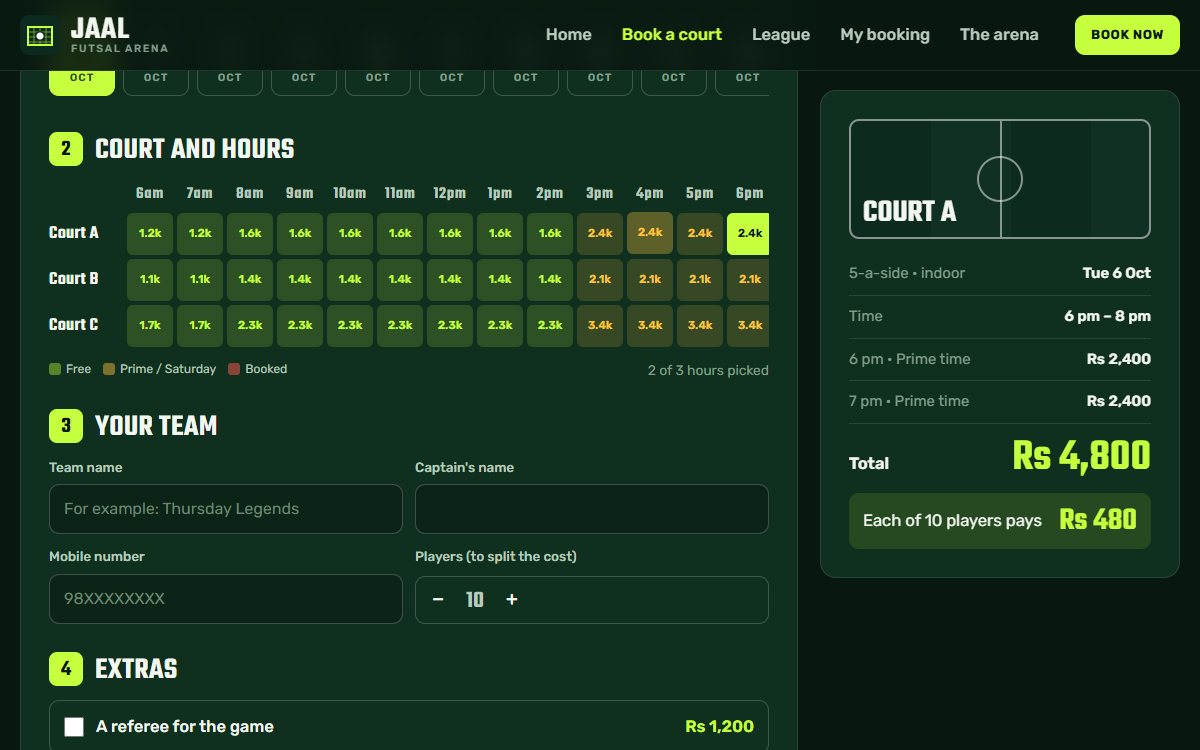Image resolution: width=1200 pixels, height=750 pixels.
Task: Go to the Home page
Action: tap(569, 35)
